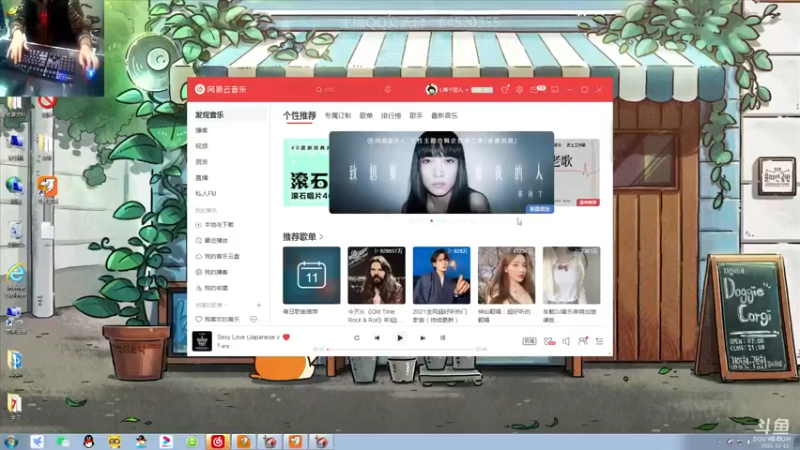
Task: Select the 歌手 tab
Action: tap(416, 116)
